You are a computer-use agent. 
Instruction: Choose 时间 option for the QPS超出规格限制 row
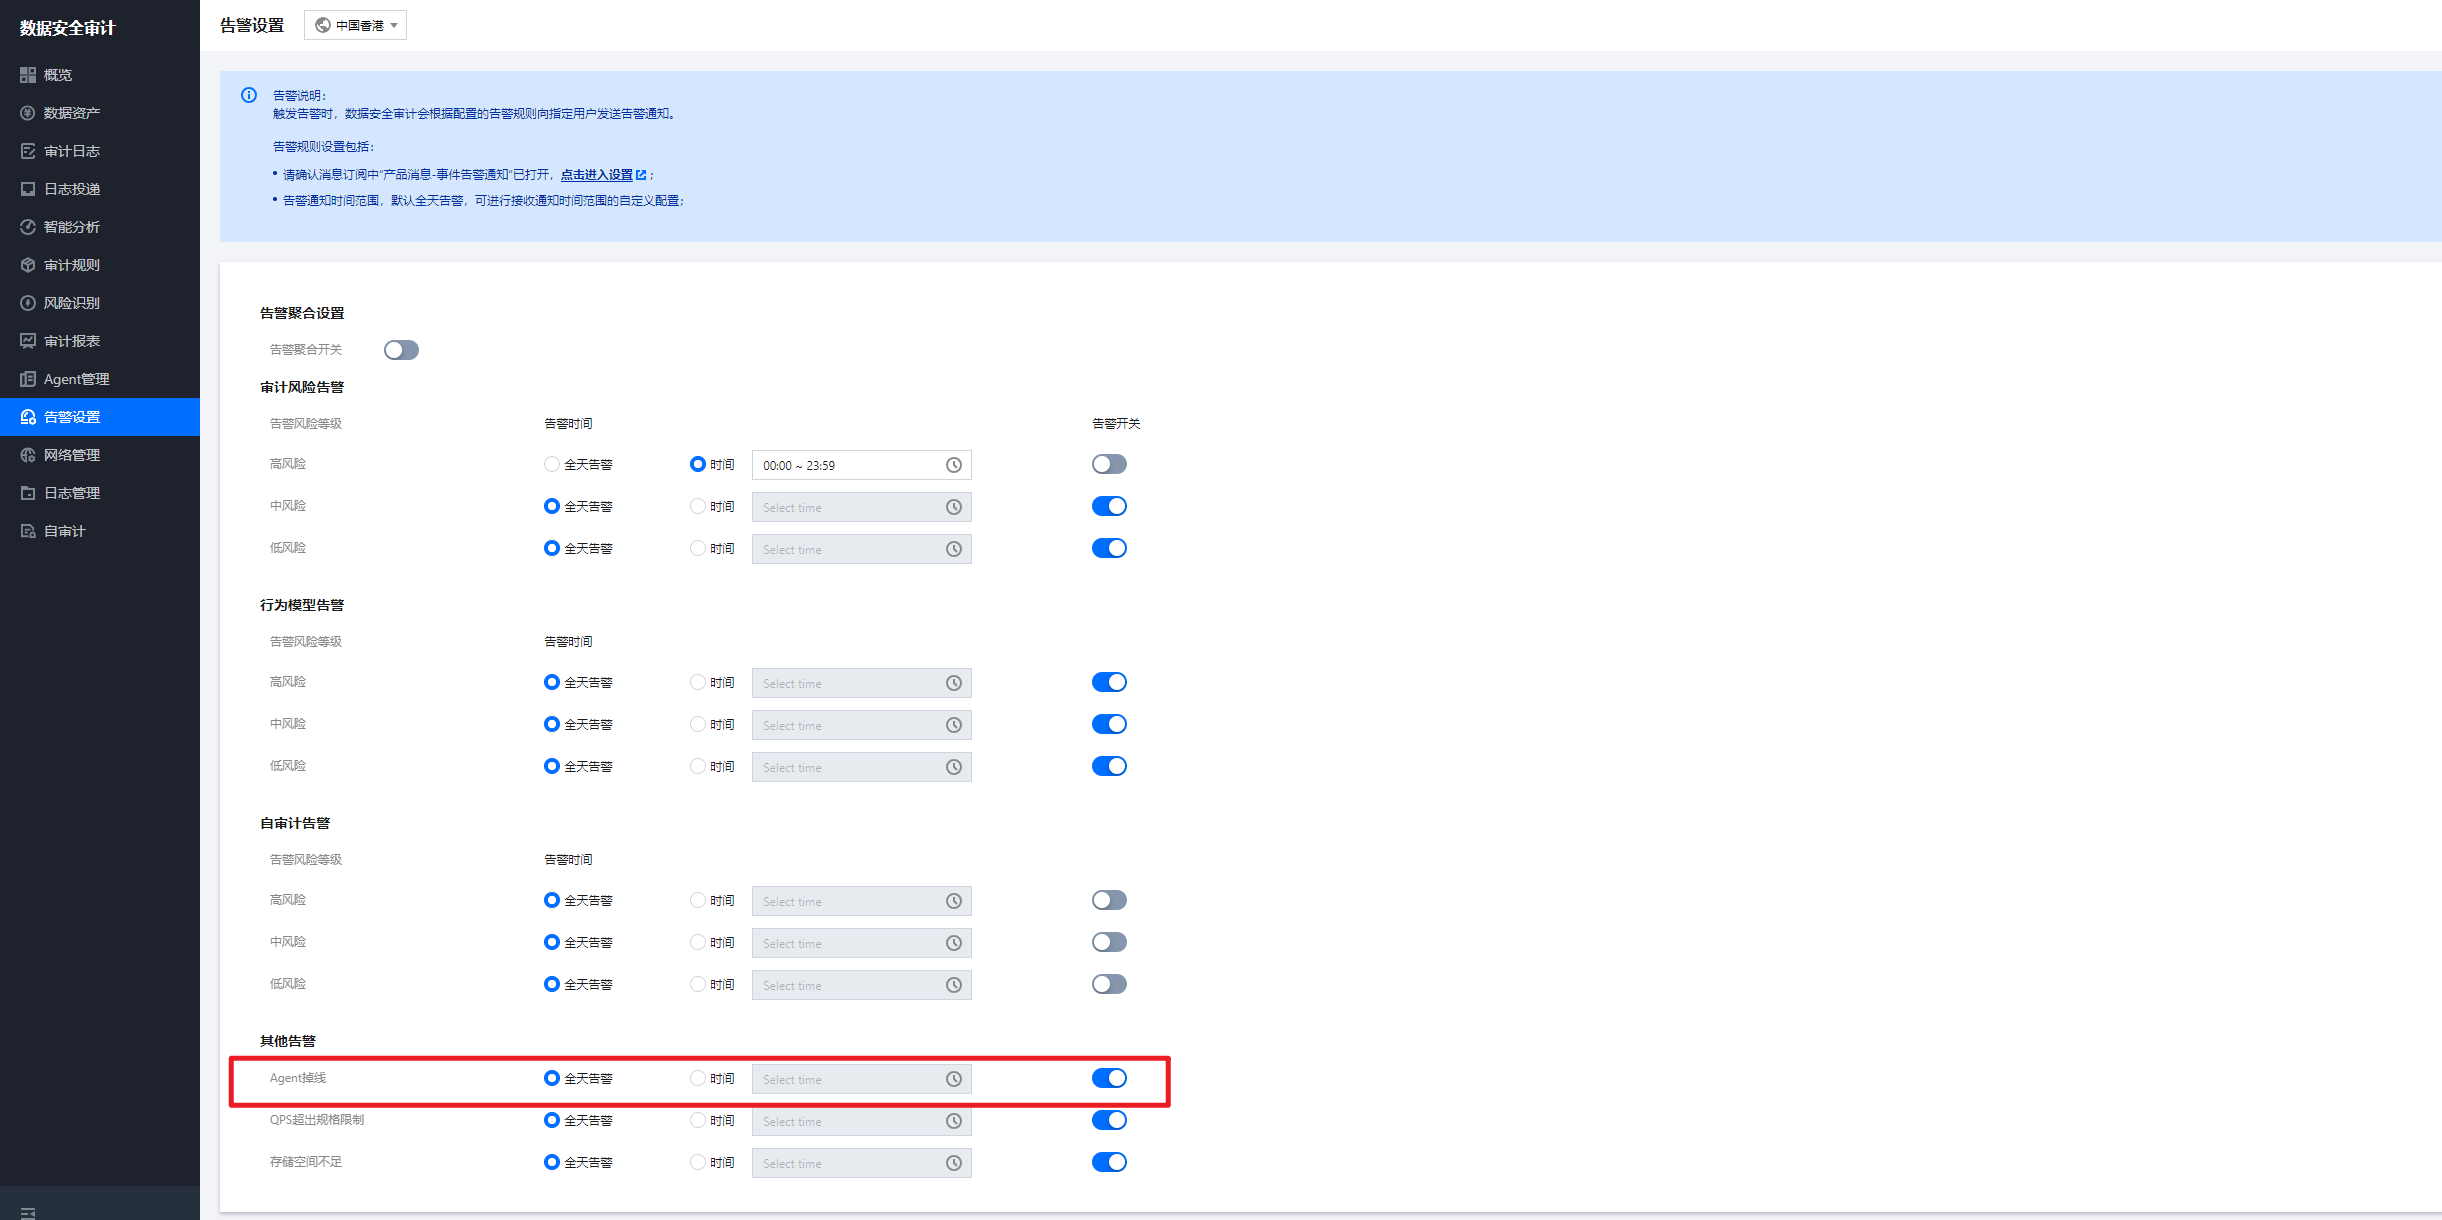(x=698, y=1120)
